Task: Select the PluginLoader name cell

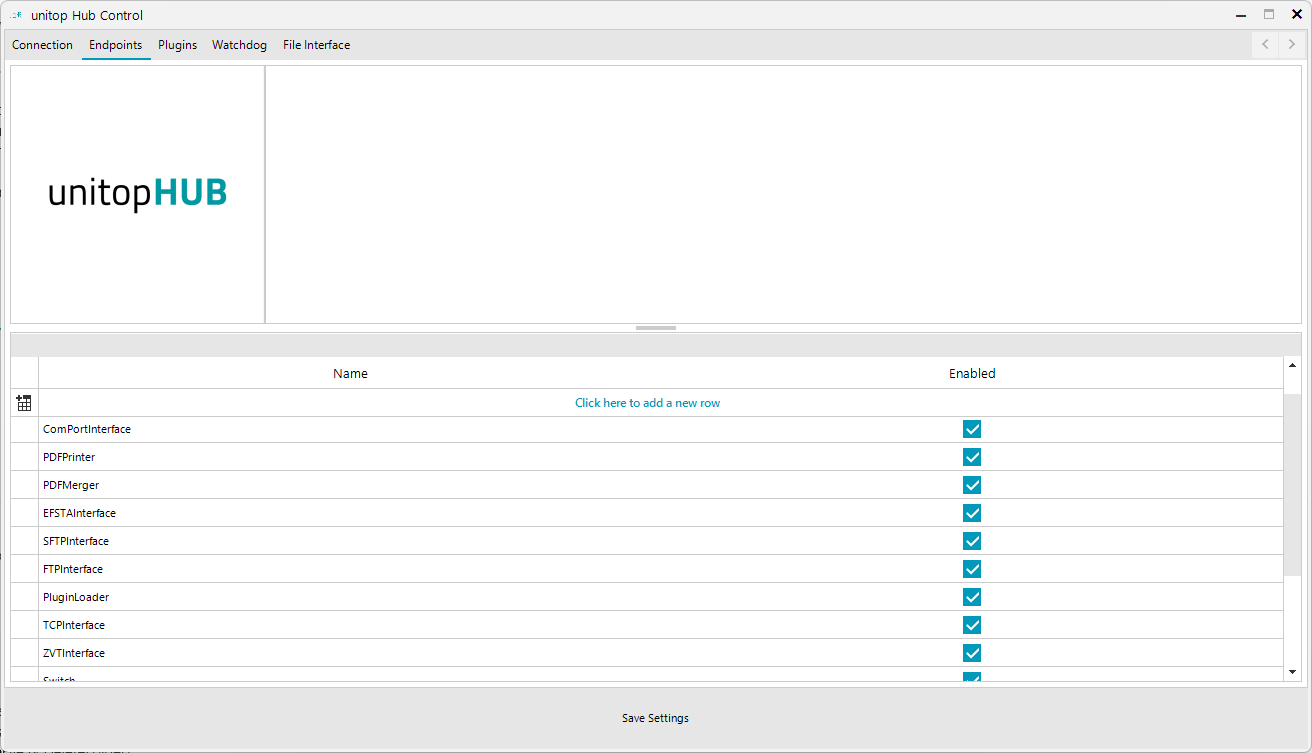Action: [x=76, y=597]
